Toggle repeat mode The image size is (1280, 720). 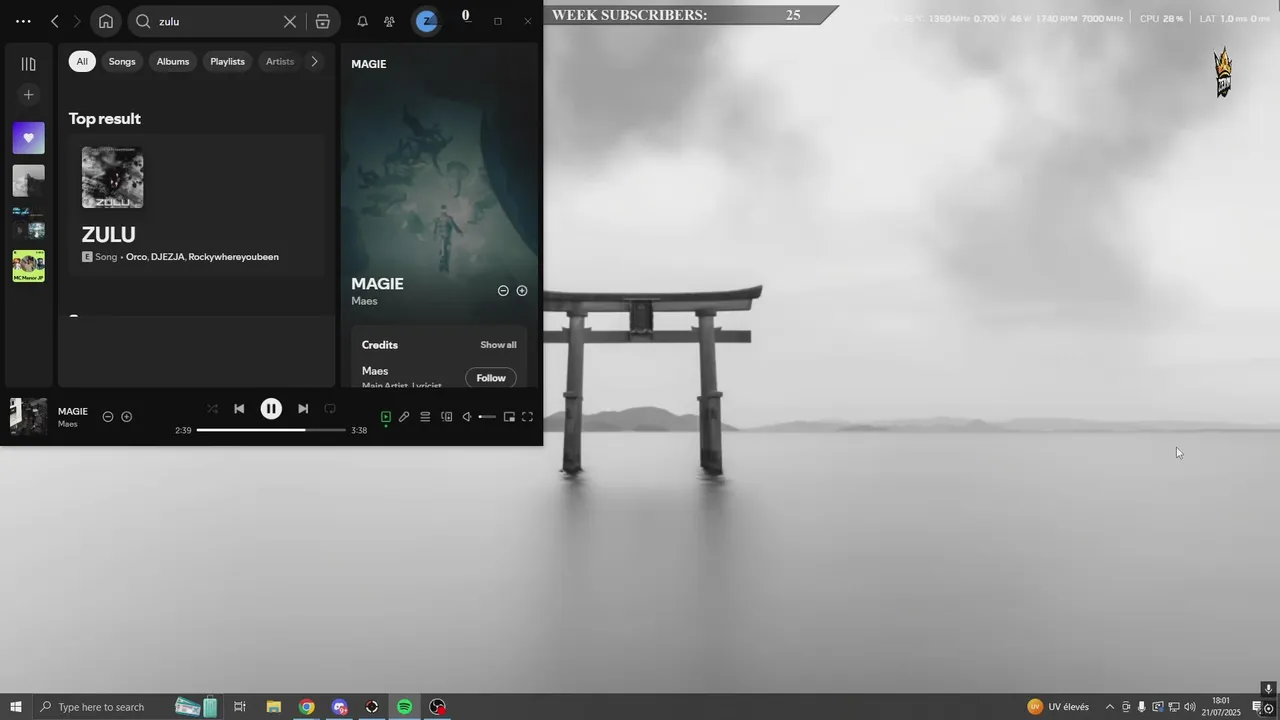[330, 409]
